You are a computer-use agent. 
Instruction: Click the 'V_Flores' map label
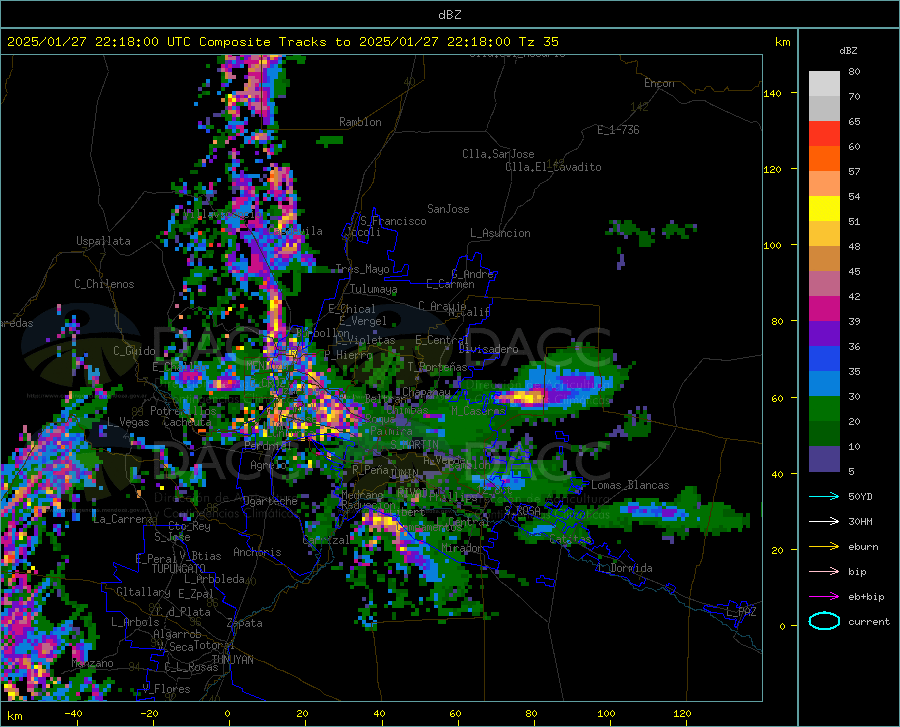(166, 689)
